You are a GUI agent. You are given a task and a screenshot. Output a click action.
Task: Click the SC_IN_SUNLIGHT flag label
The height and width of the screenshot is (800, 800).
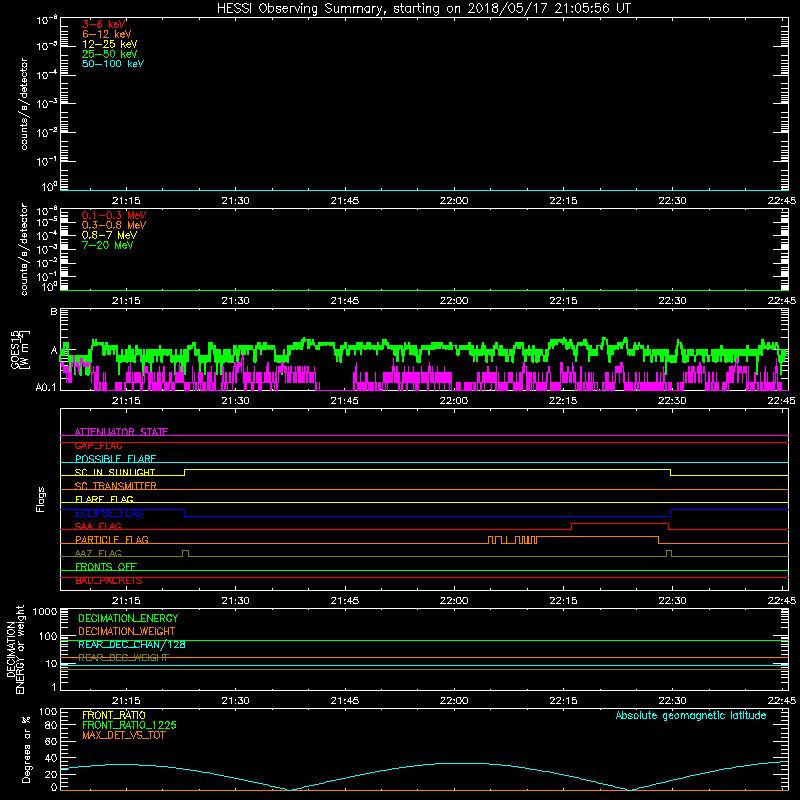tap(115, 472)
